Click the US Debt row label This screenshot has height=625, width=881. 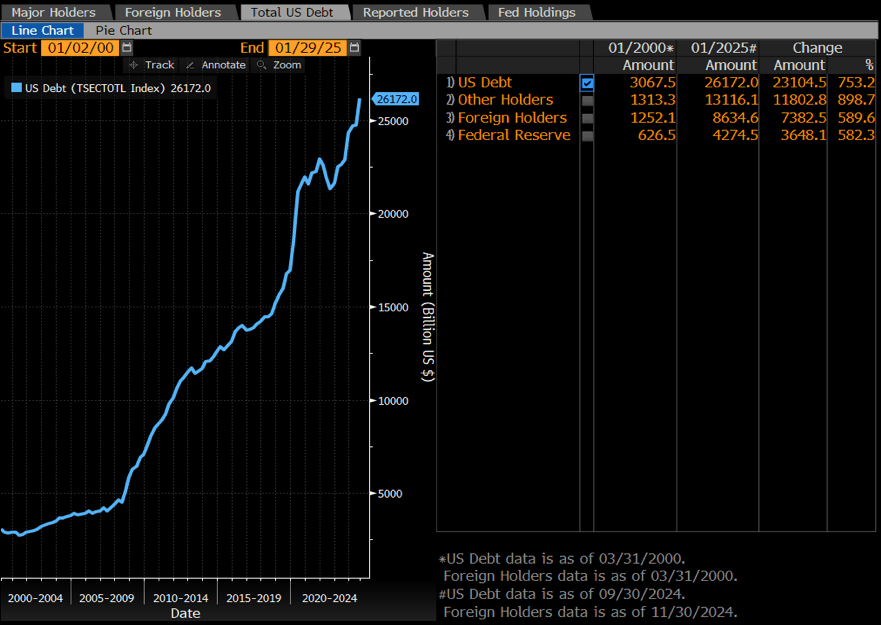pyautogui.click(x=484, y=82)
